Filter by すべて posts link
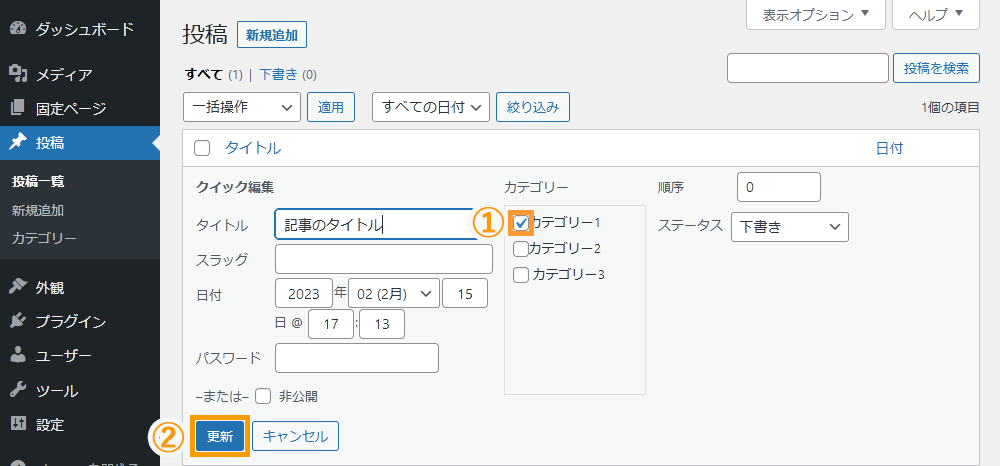 click(203, 75)
